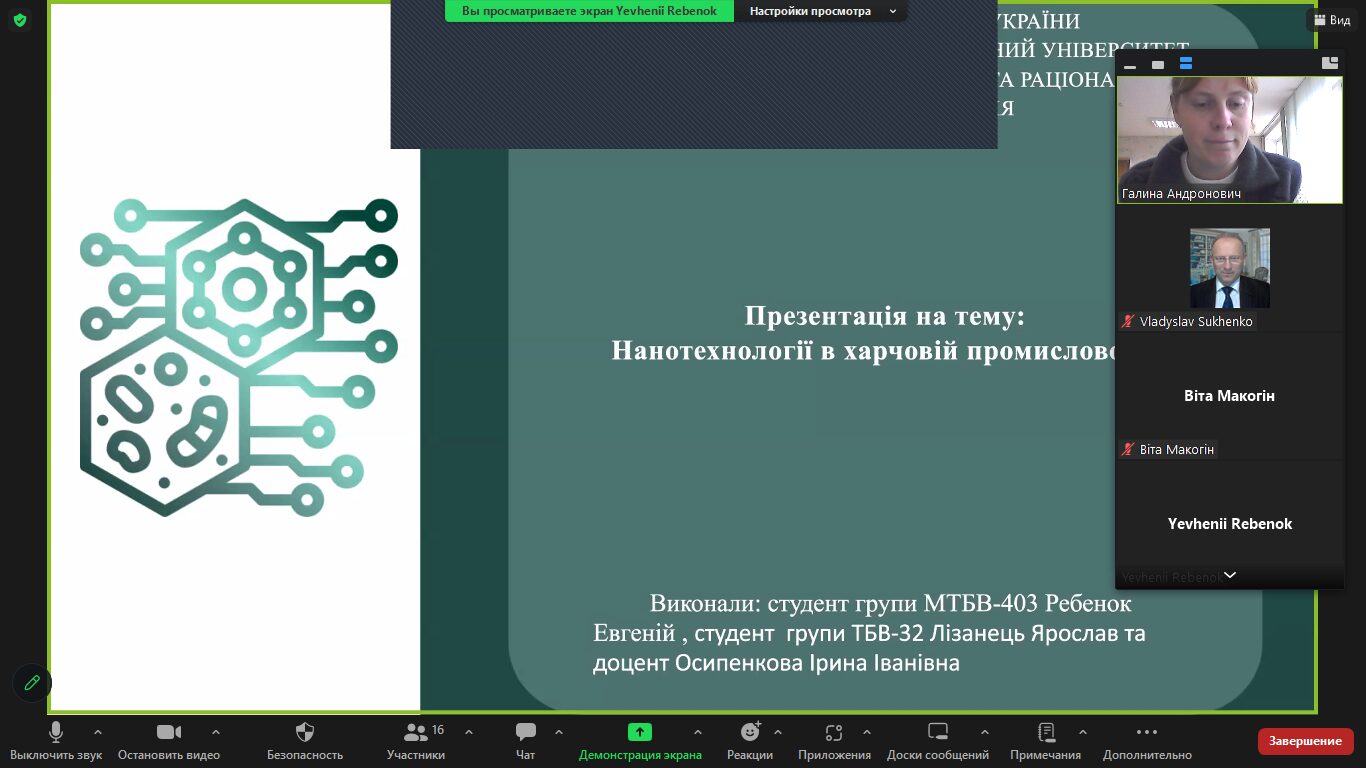The image size is (1366, 768).
Task: Select Віта Макогін participant tile
Action: click(x=1229, y=396)
